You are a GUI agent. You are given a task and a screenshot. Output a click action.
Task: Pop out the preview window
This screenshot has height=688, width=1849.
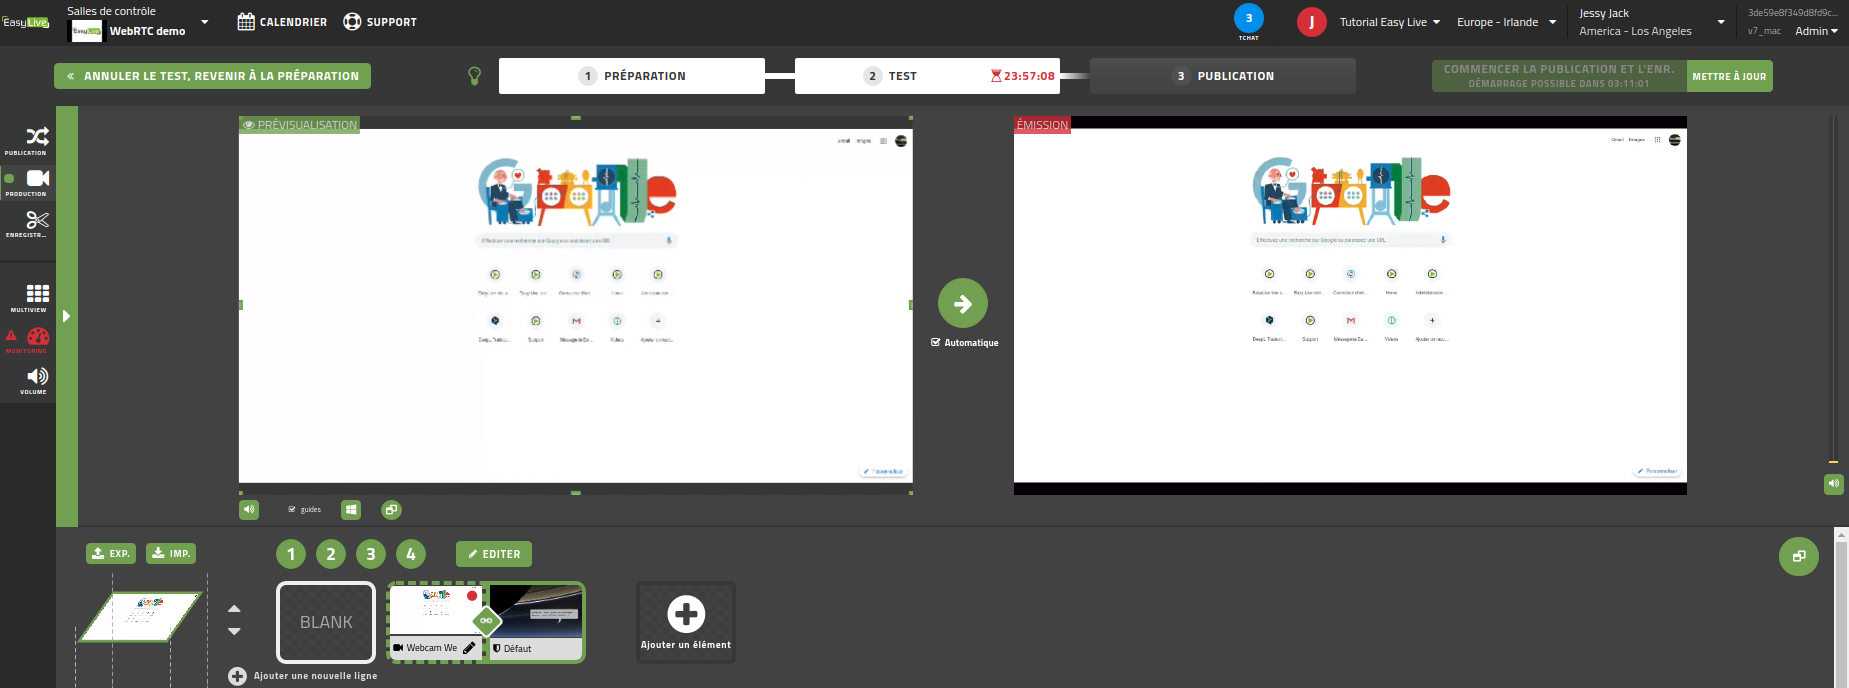click(391, 510)
